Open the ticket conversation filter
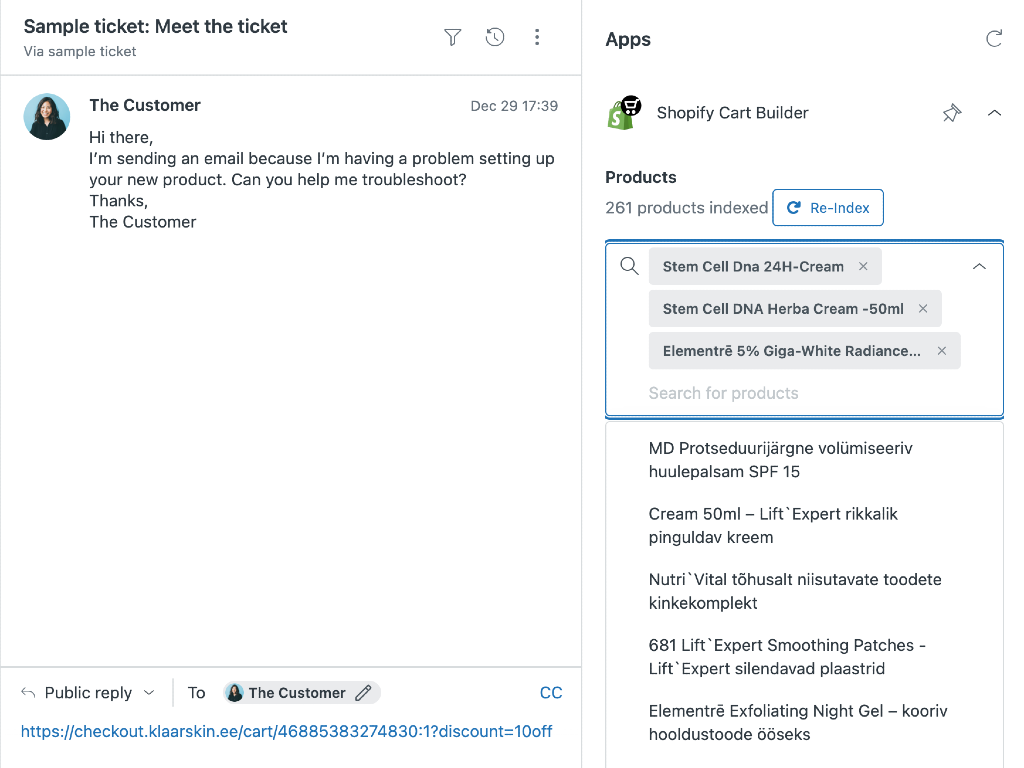 (453, 38)
